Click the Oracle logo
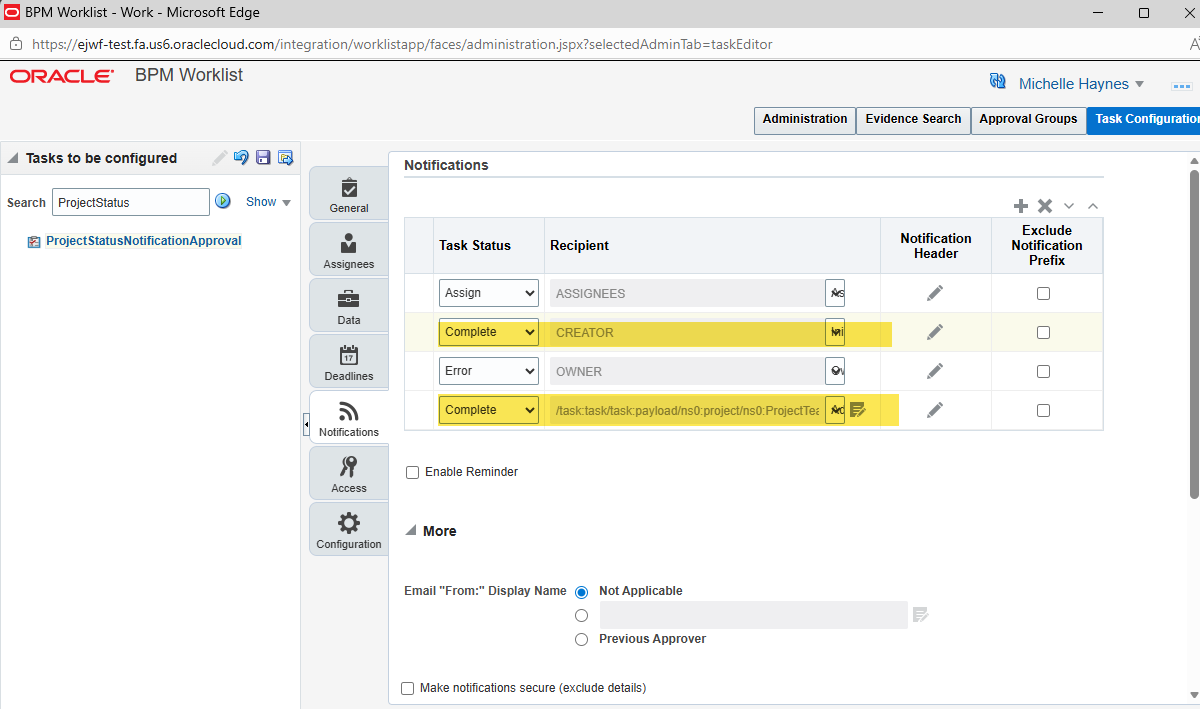Screen dimensions: 1200x709 tap(62, 76)
